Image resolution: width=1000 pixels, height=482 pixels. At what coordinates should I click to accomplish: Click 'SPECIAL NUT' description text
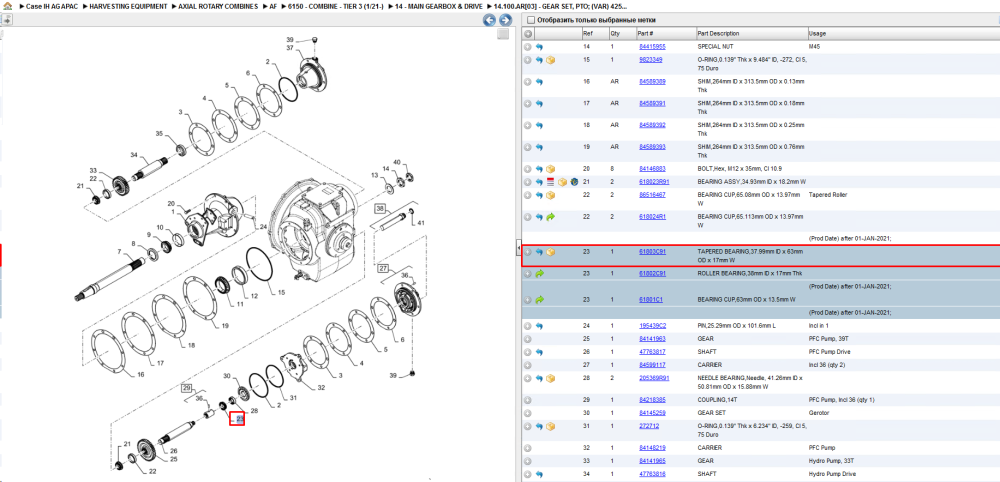click(716, 47)
